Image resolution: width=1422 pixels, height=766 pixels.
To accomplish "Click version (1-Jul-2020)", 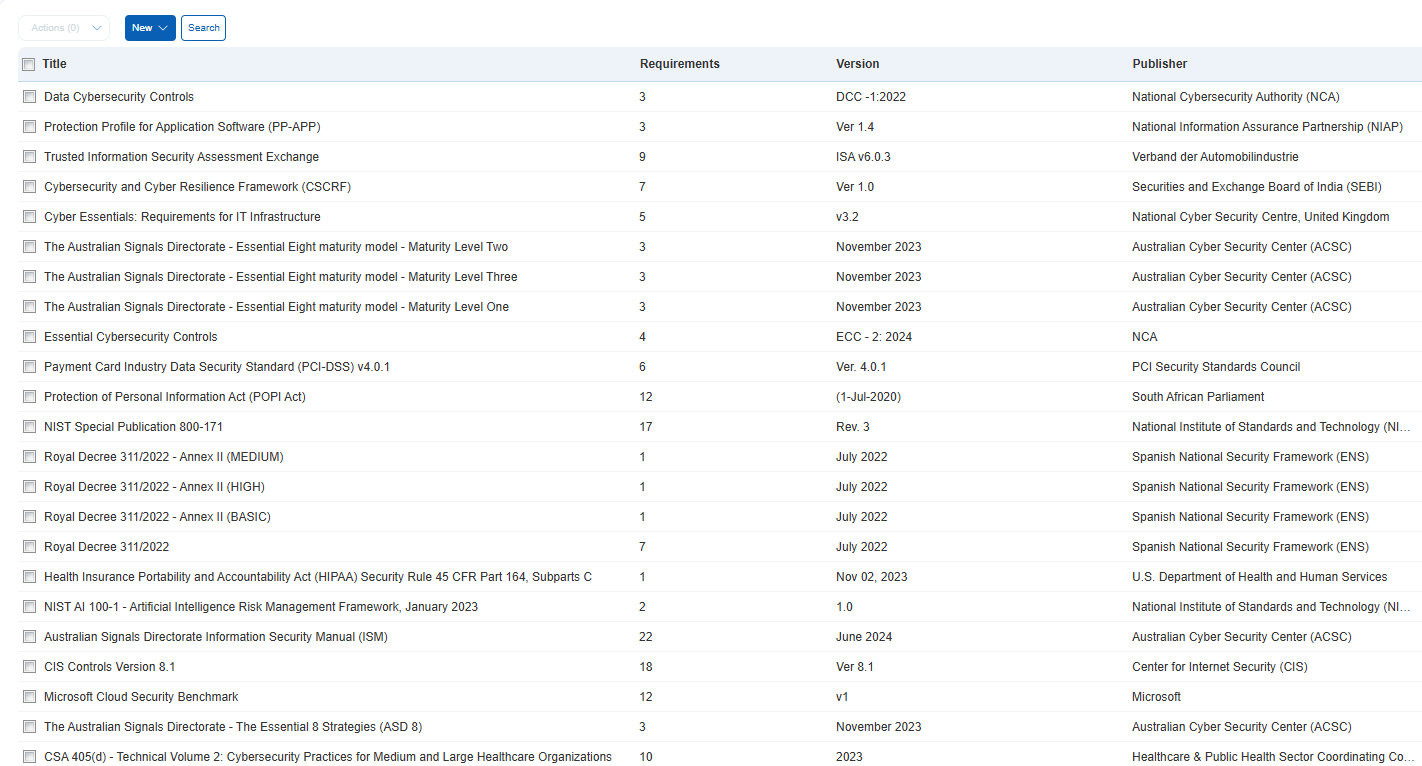I will point(868,397).
